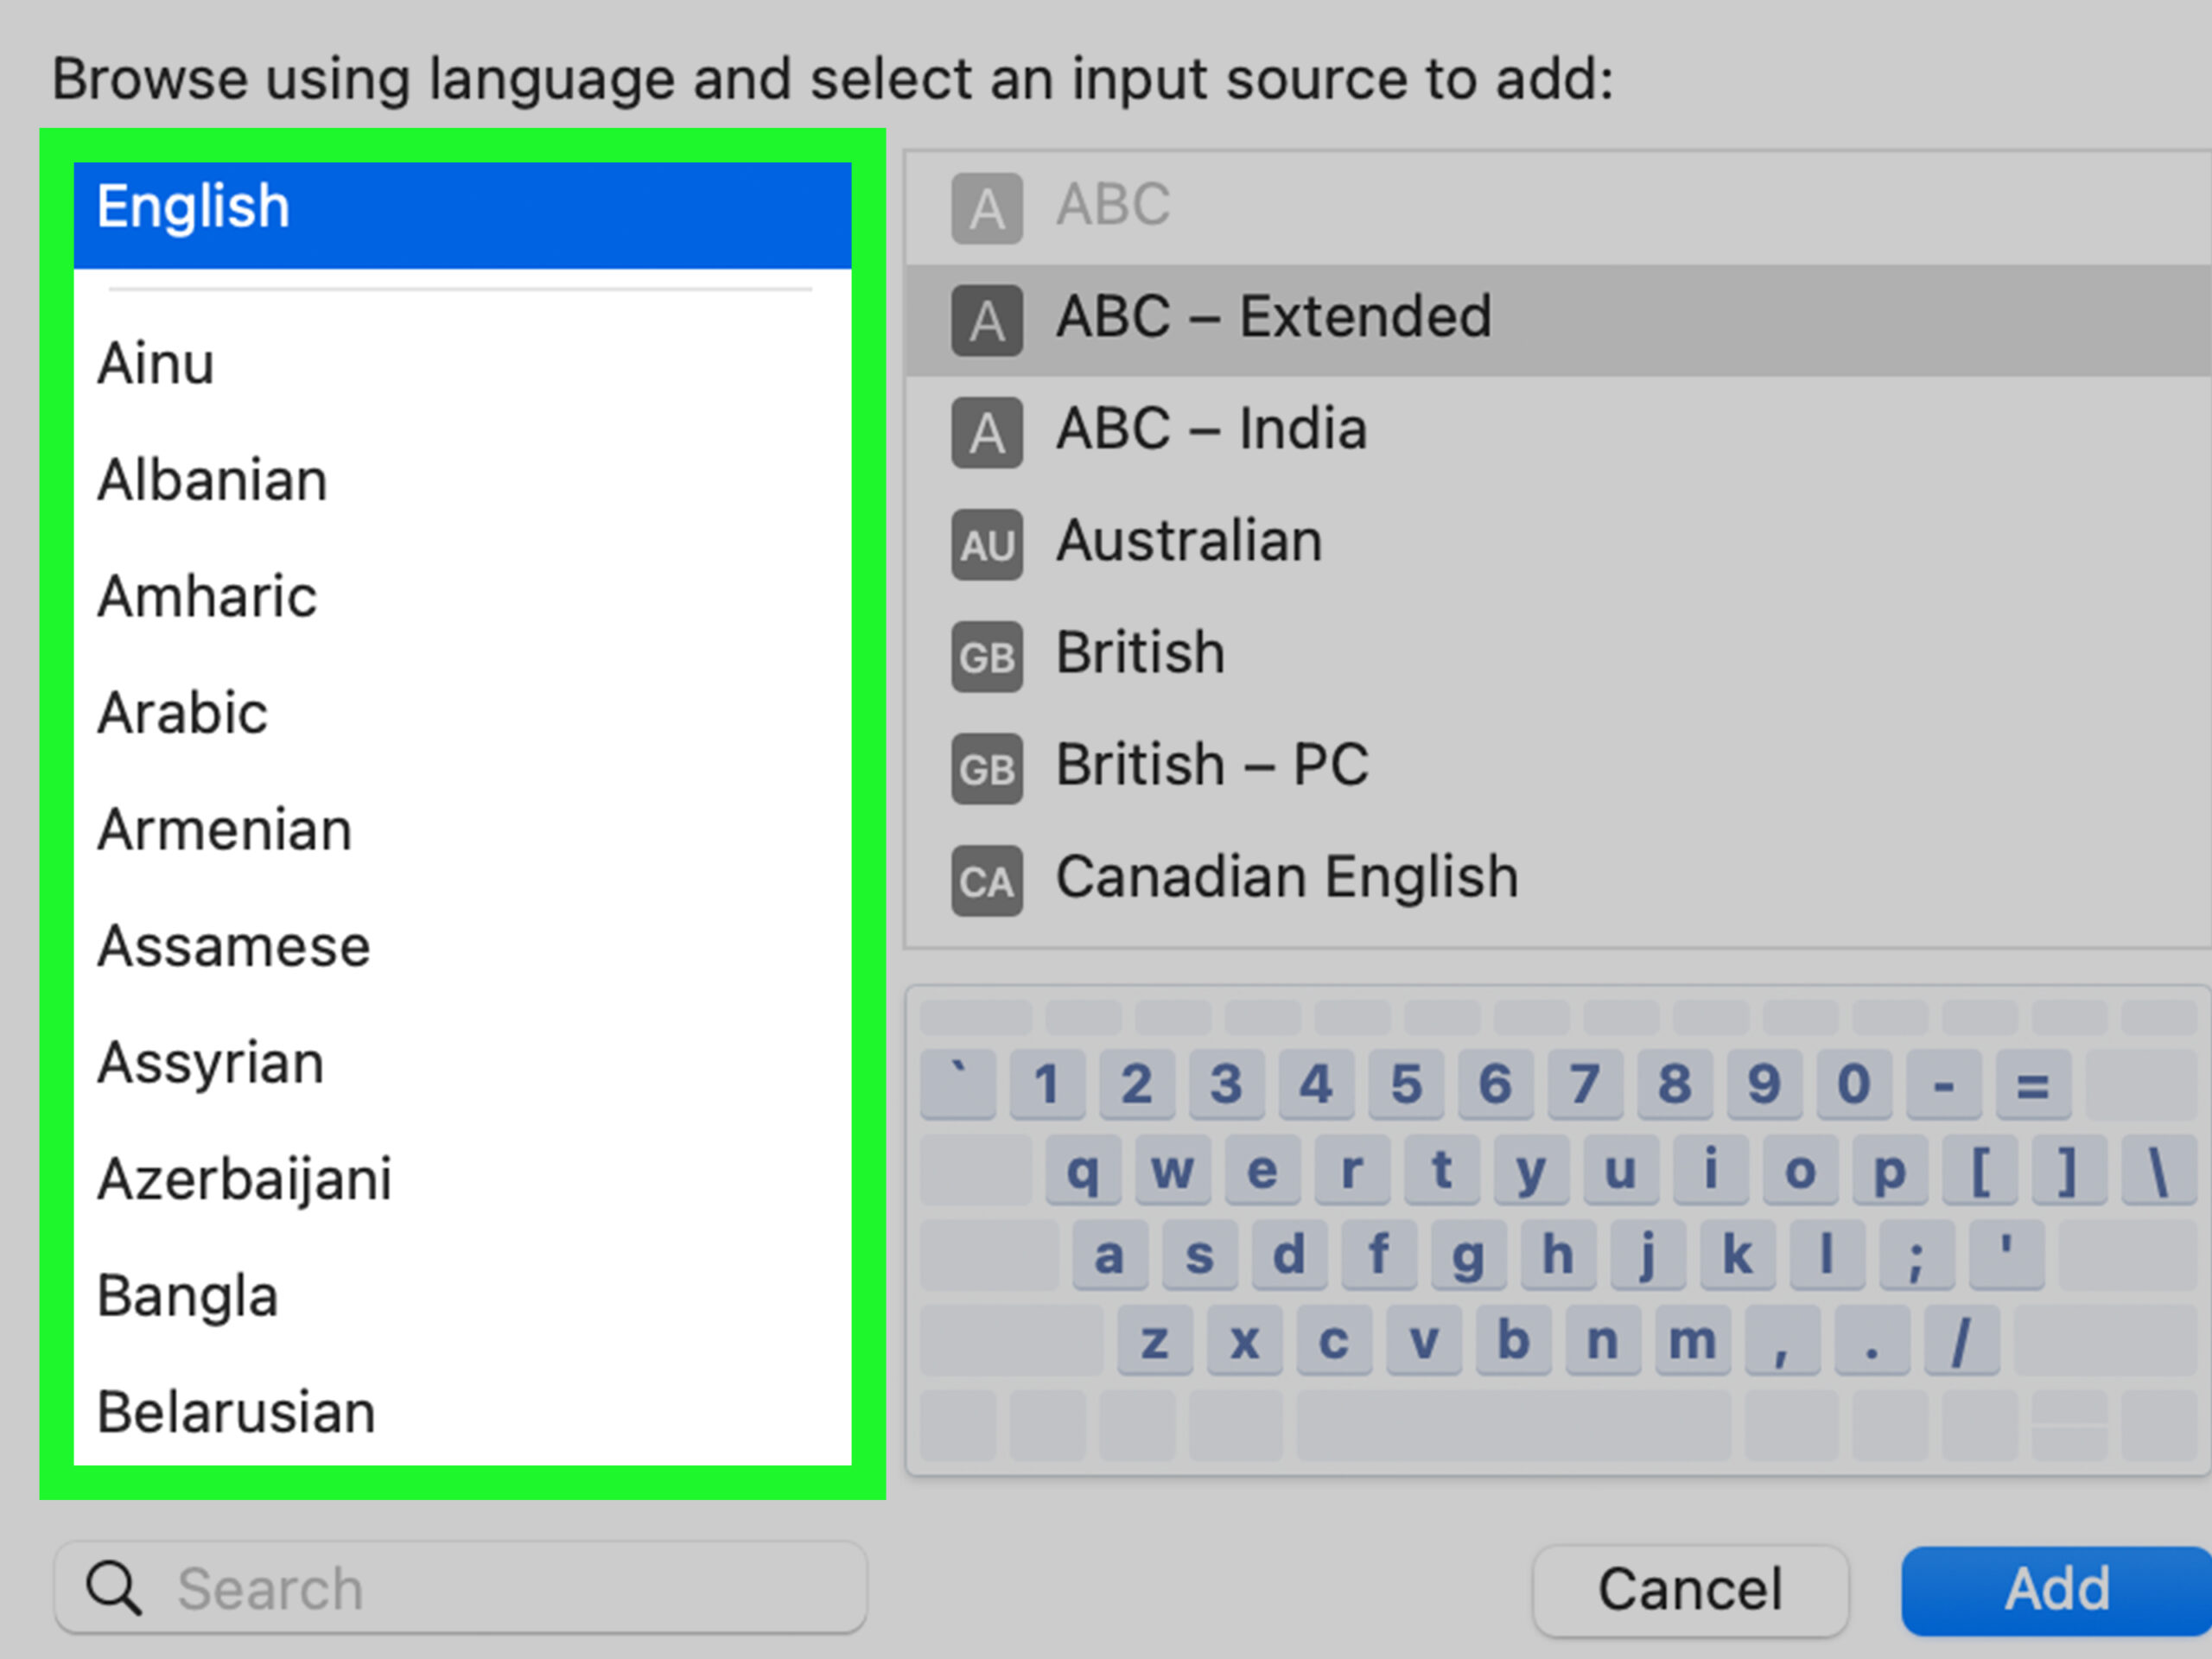Click the ABC – India keyboard icon
Image resolution: width=2212 pixels, height=1659 pixels.
pyautogui.click(x=986, y=432)
